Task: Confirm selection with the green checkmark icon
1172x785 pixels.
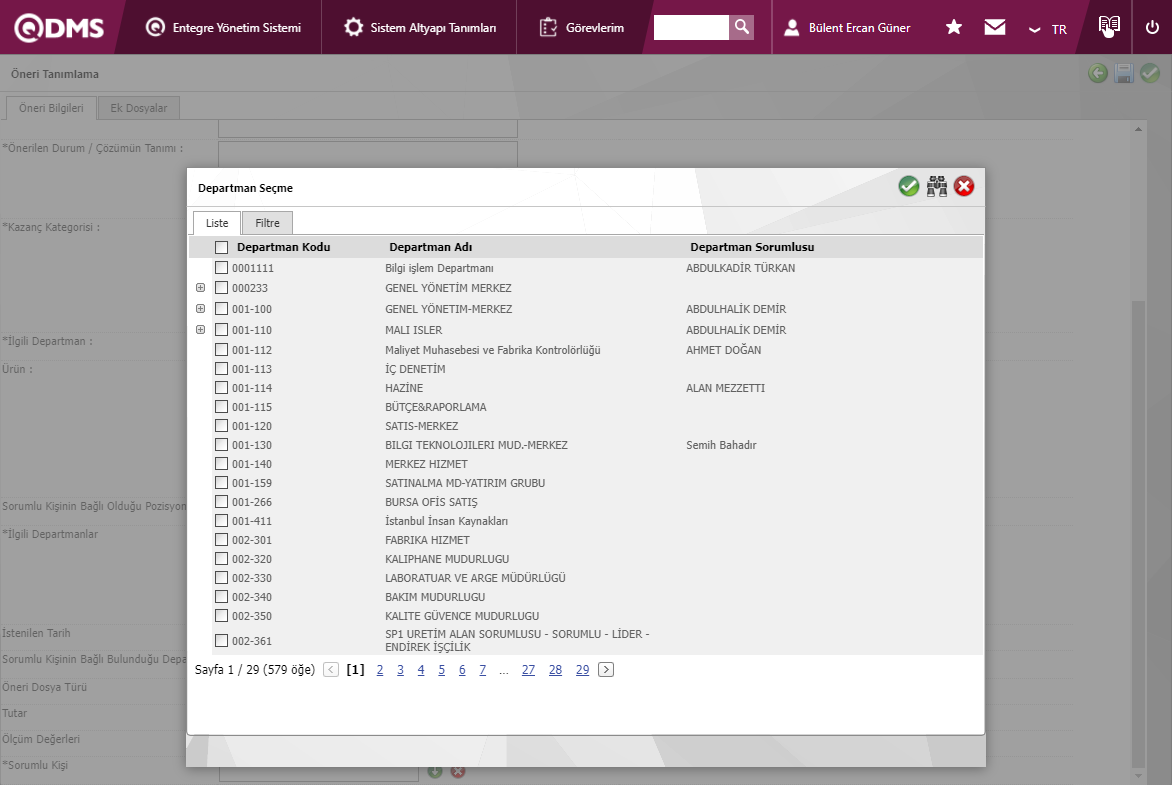Action: click(x=908, y=186)
